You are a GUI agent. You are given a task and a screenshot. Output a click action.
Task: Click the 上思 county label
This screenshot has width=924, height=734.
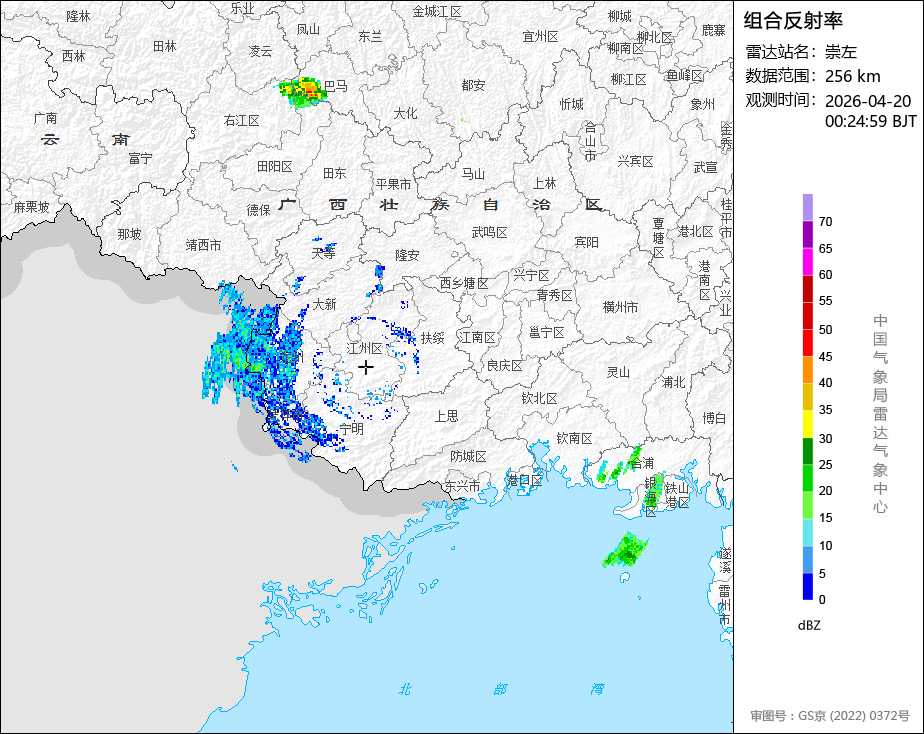(x=447, y=416)
